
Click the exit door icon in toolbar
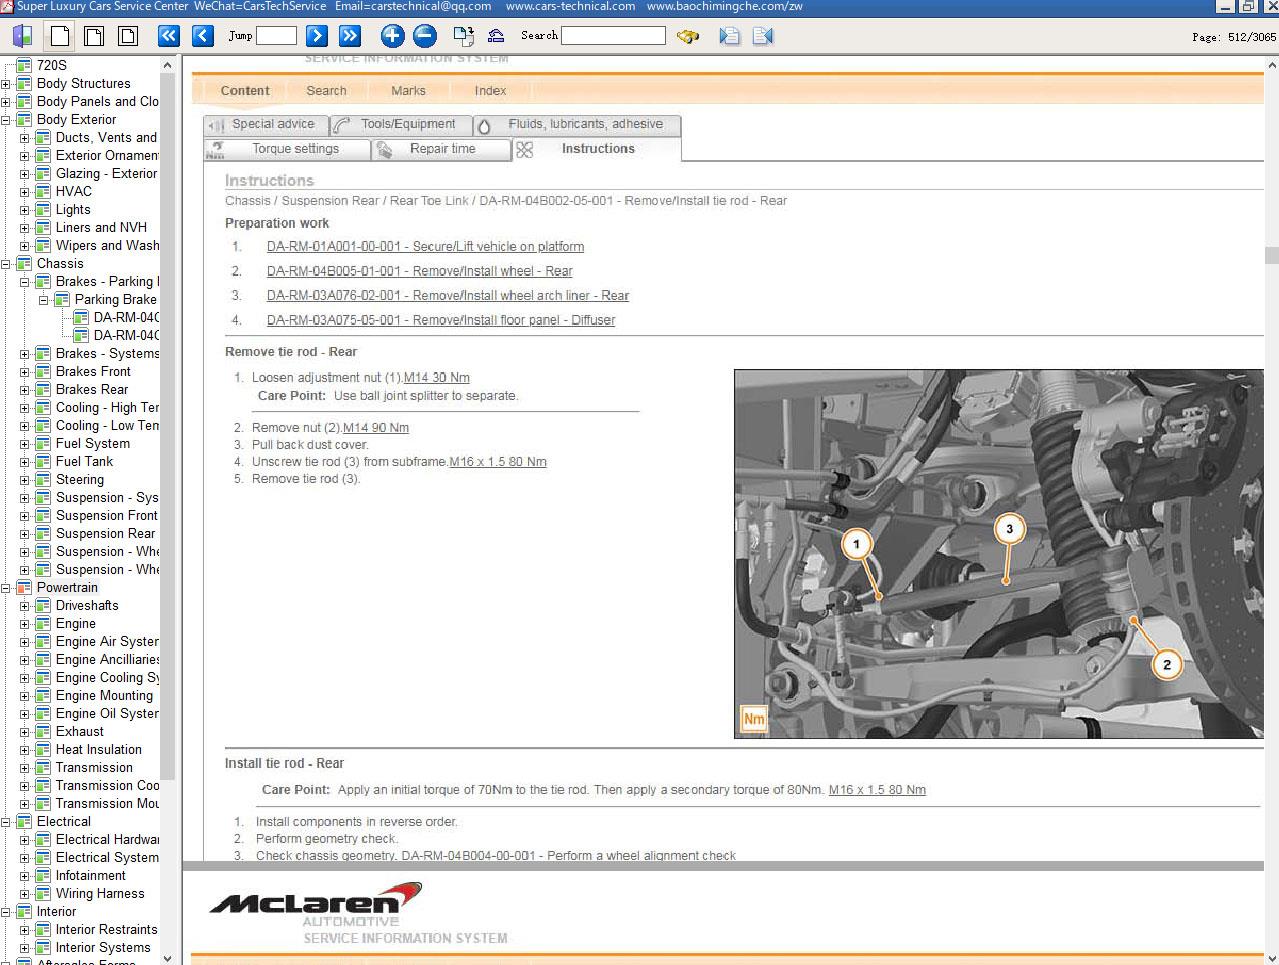pos(22,36)
